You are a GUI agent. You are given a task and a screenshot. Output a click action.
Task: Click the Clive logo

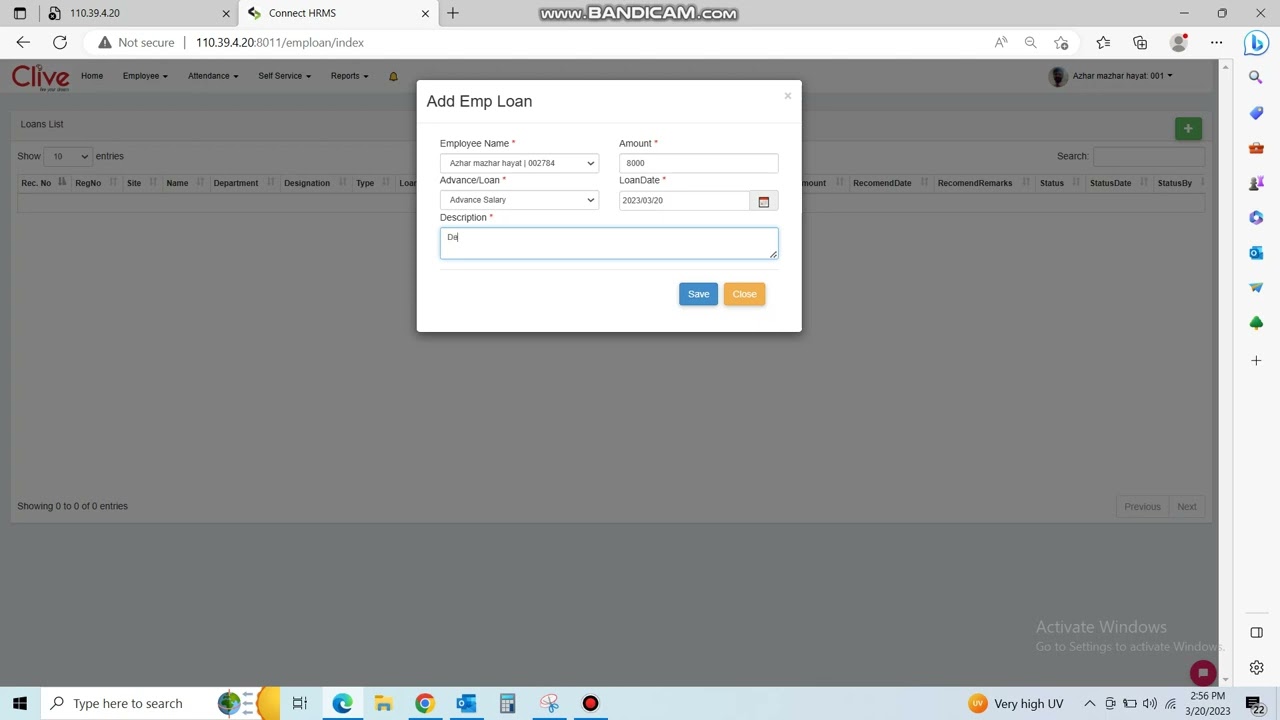coord(40,77)
